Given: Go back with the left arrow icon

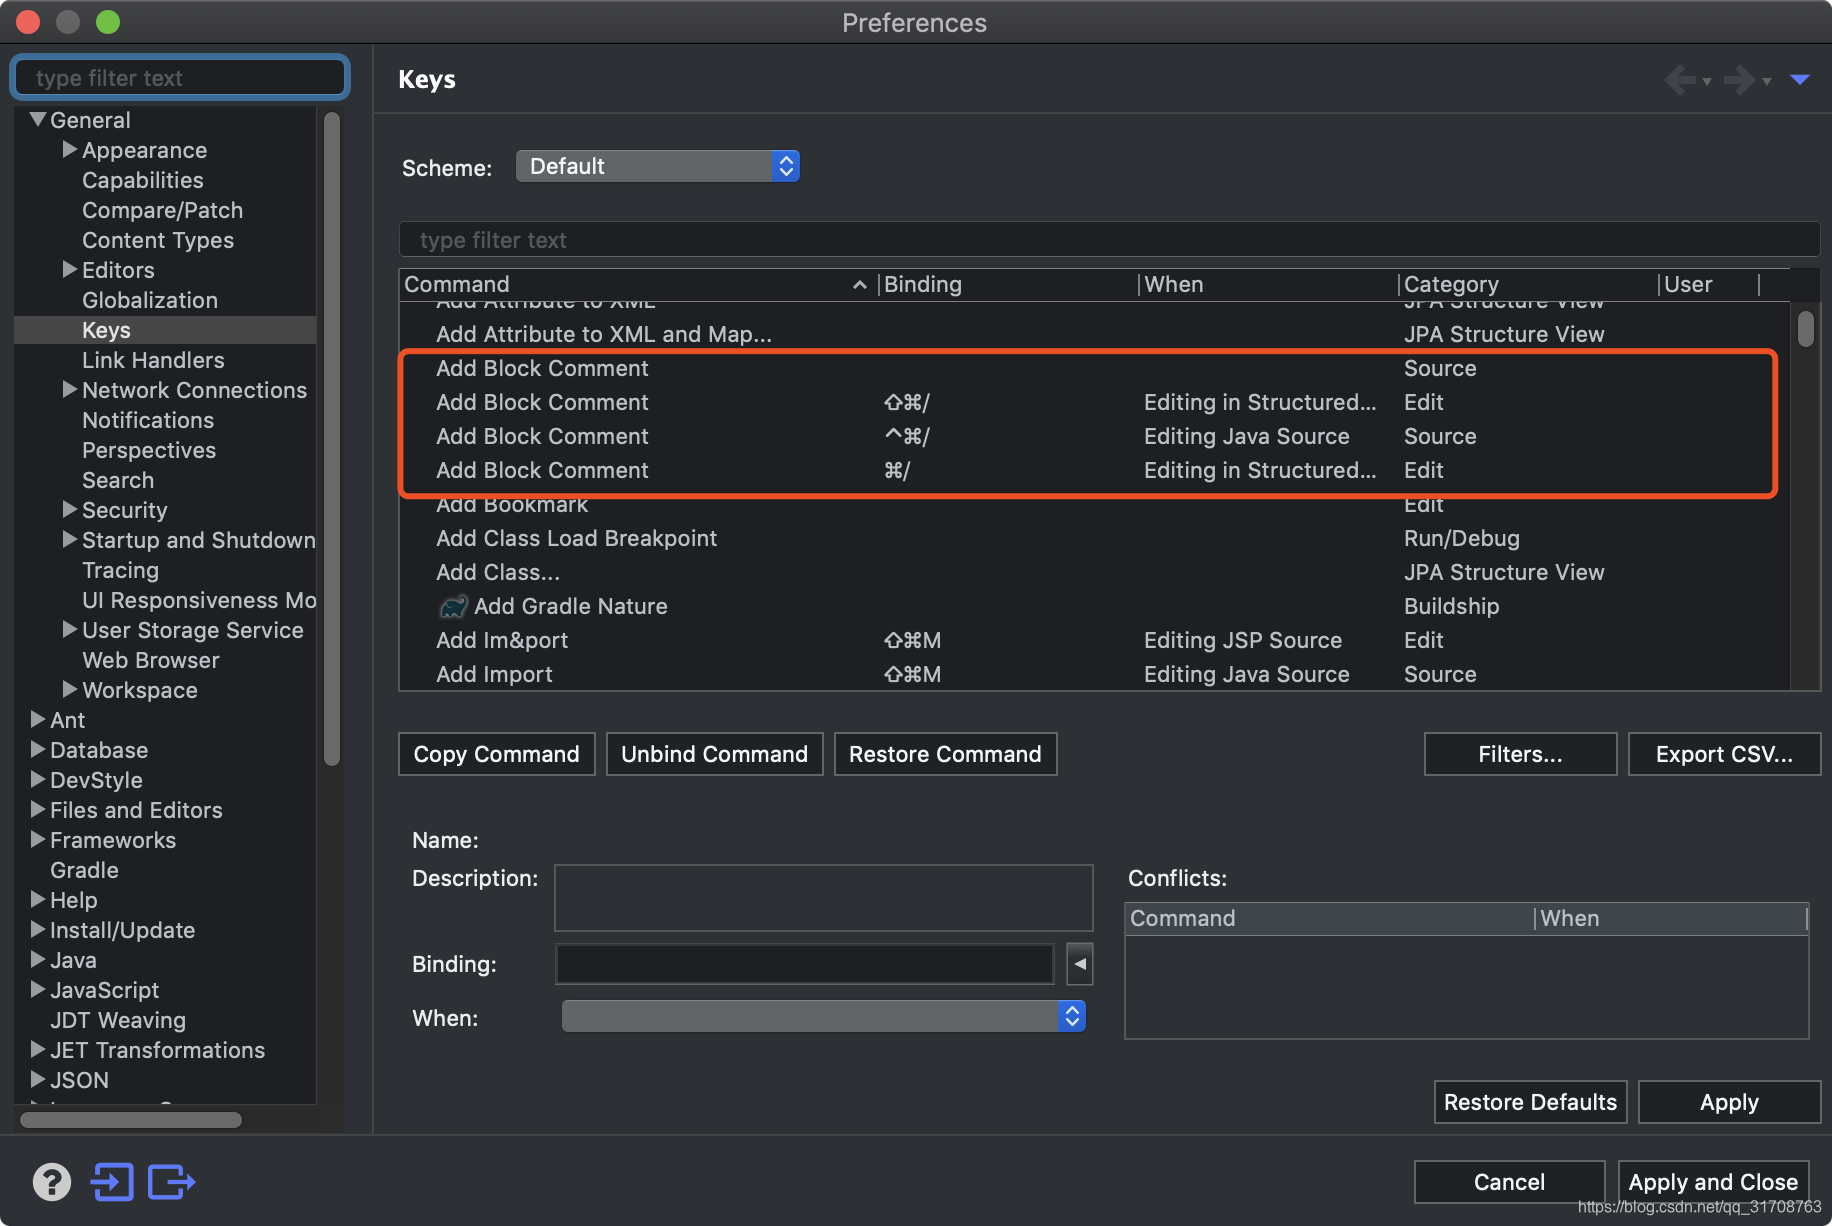Looking at the screenshot, I should click(1680, 80).
